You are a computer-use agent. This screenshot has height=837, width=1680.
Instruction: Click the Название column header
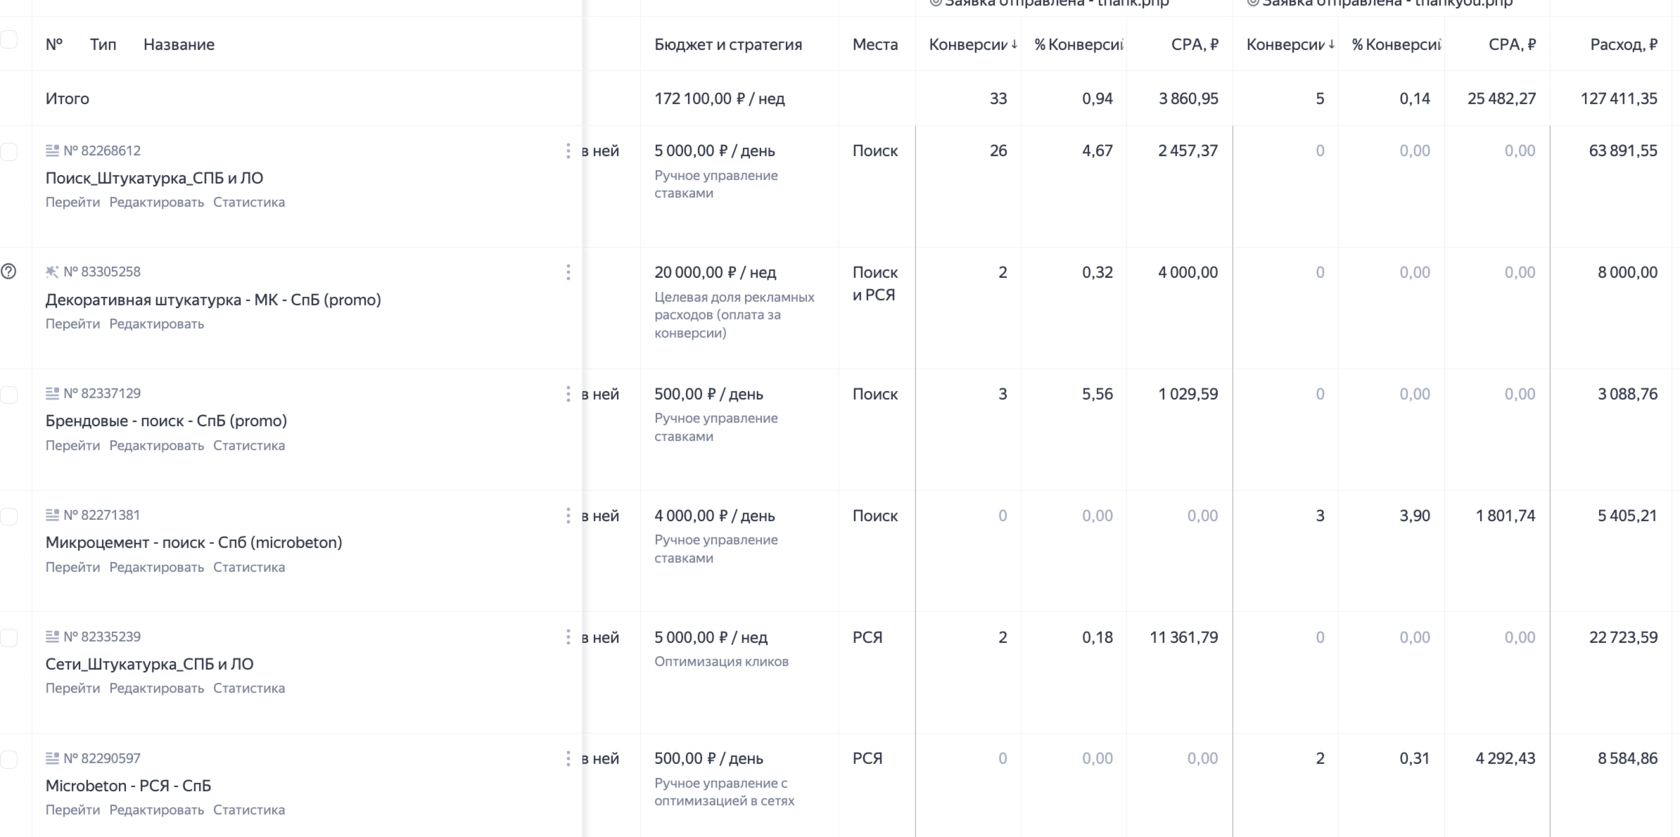coord(179,44)
